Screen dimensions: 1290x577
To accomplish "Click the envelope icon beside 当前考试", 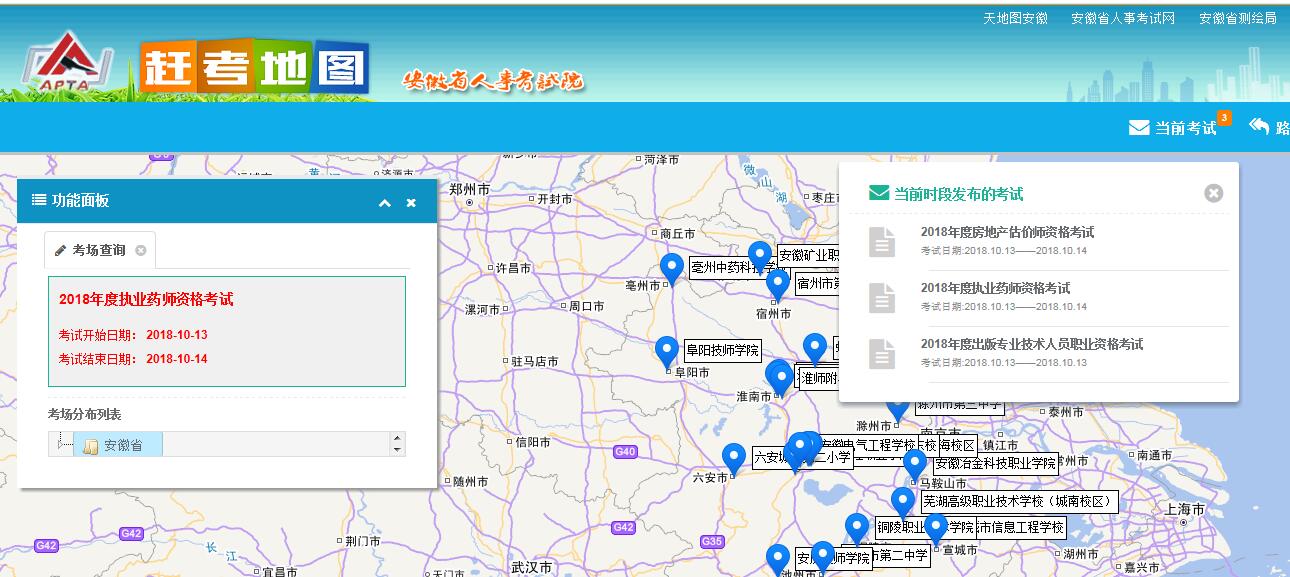I will click(x=1139, y=128).
